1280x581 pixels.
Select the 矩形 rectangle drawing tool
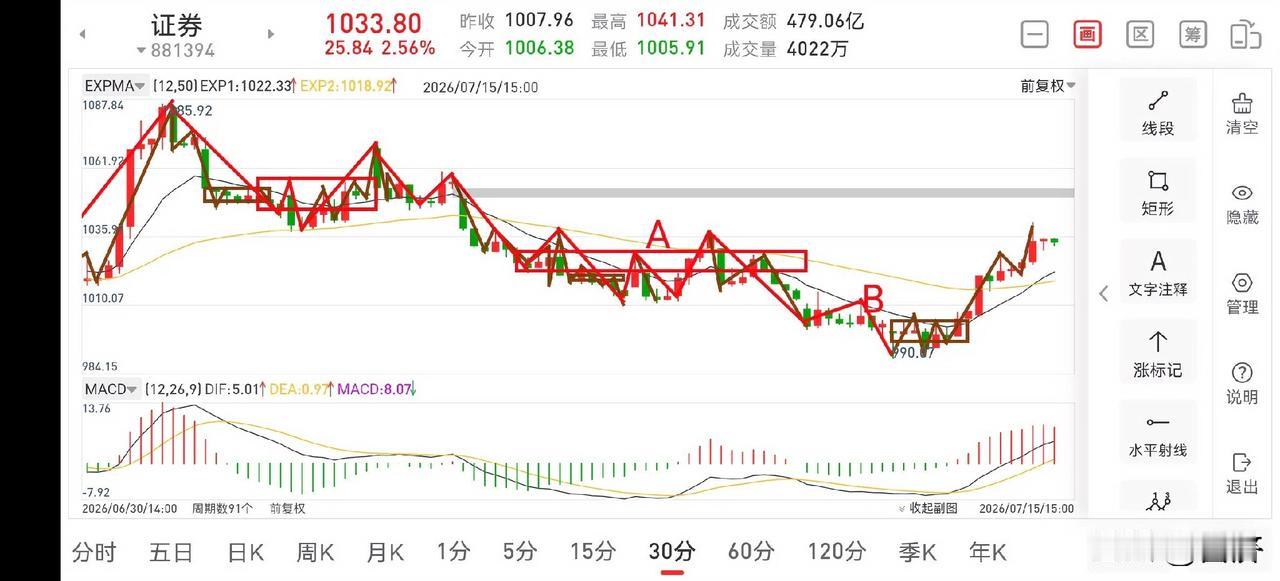(x=1158, y=193)
